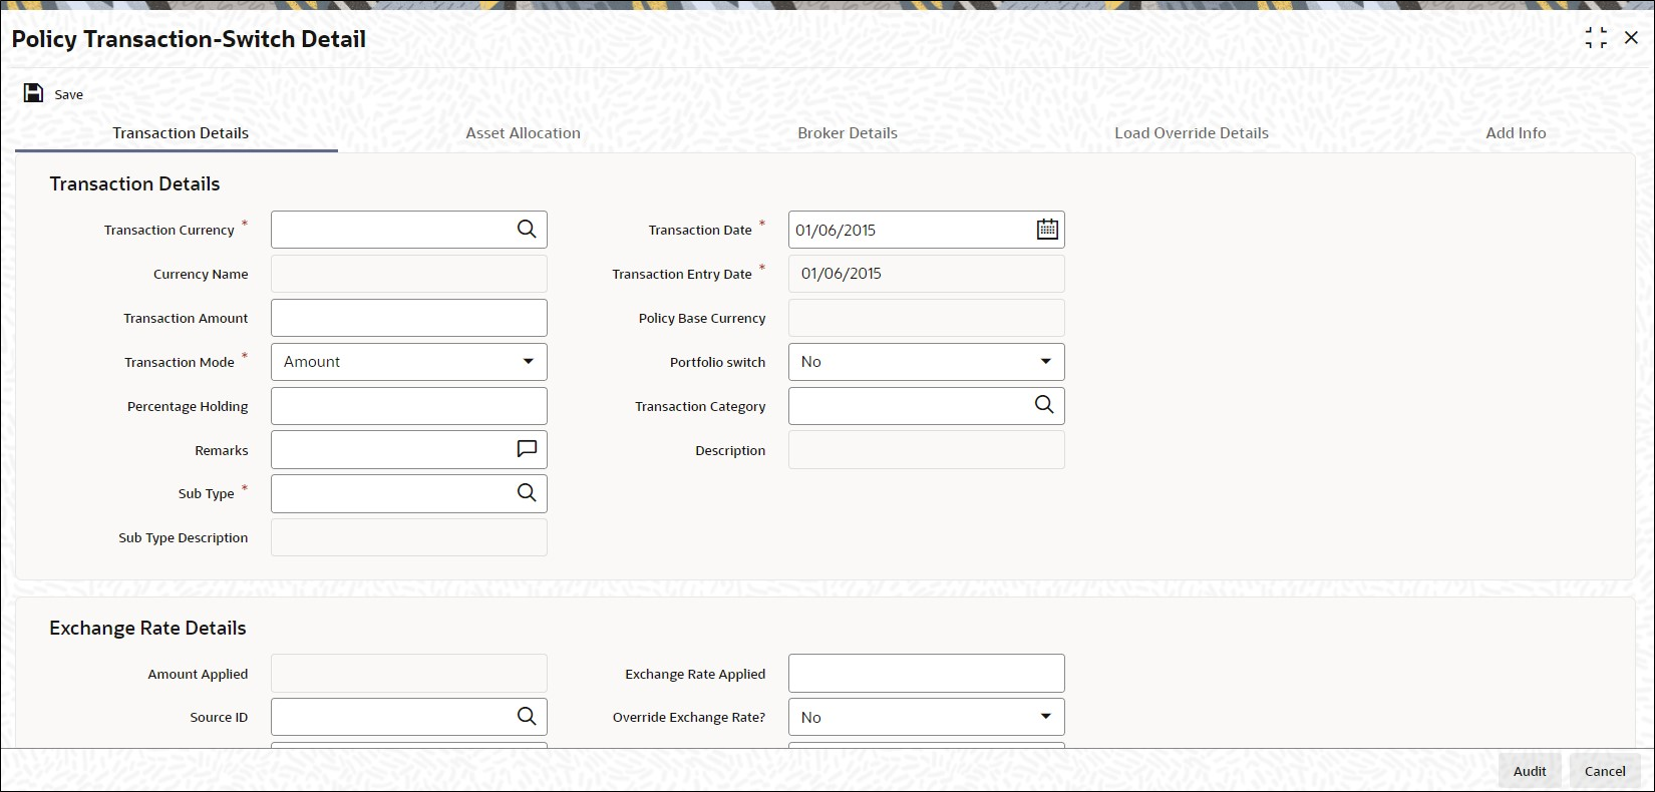Open Transaction Currency lookup search icon

526,229
